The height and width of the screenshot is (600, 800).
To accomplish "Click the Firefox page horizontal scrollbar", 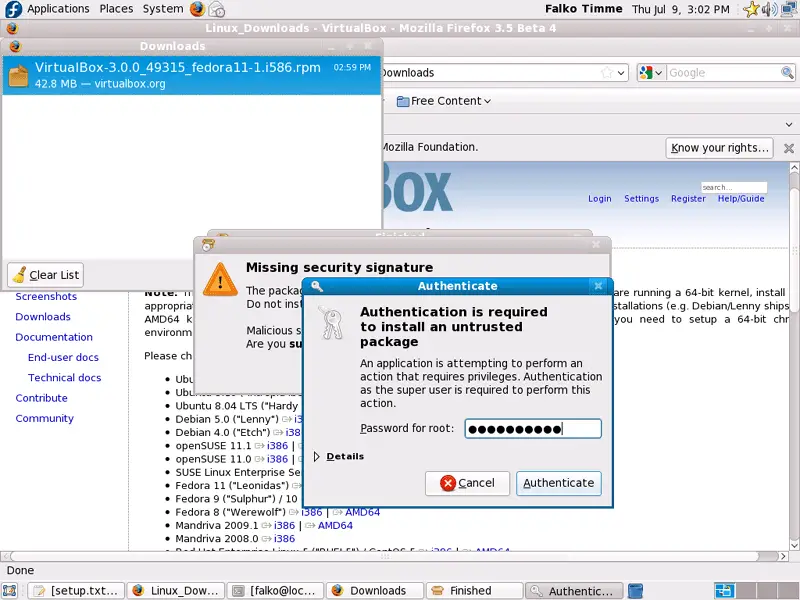I will click(x=394, y=556).
